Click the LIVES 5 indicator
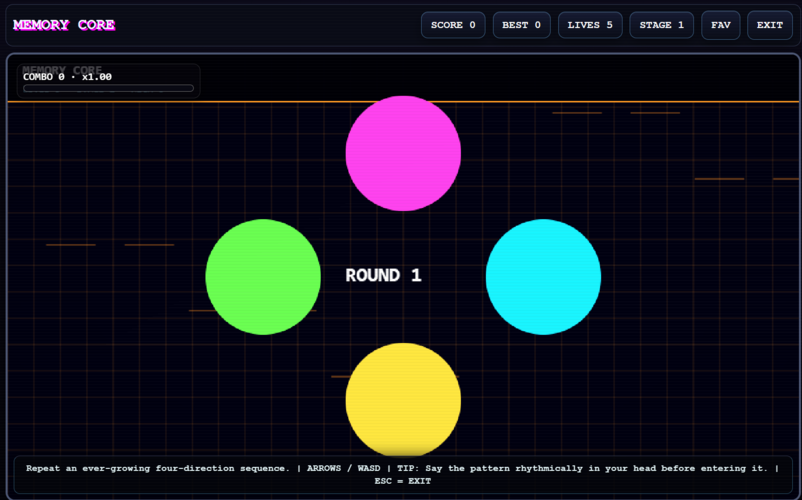This screenshot has width=802, height=500. coord(590,25)
